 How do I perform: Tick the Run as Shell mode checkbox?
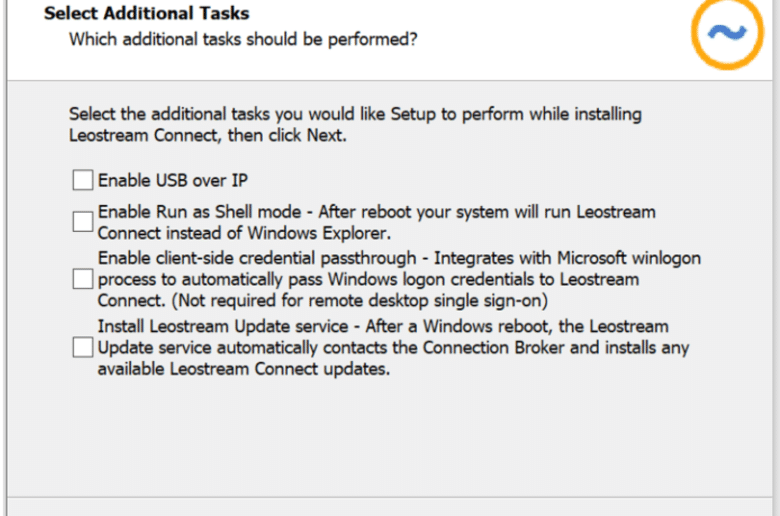[83, 222]
